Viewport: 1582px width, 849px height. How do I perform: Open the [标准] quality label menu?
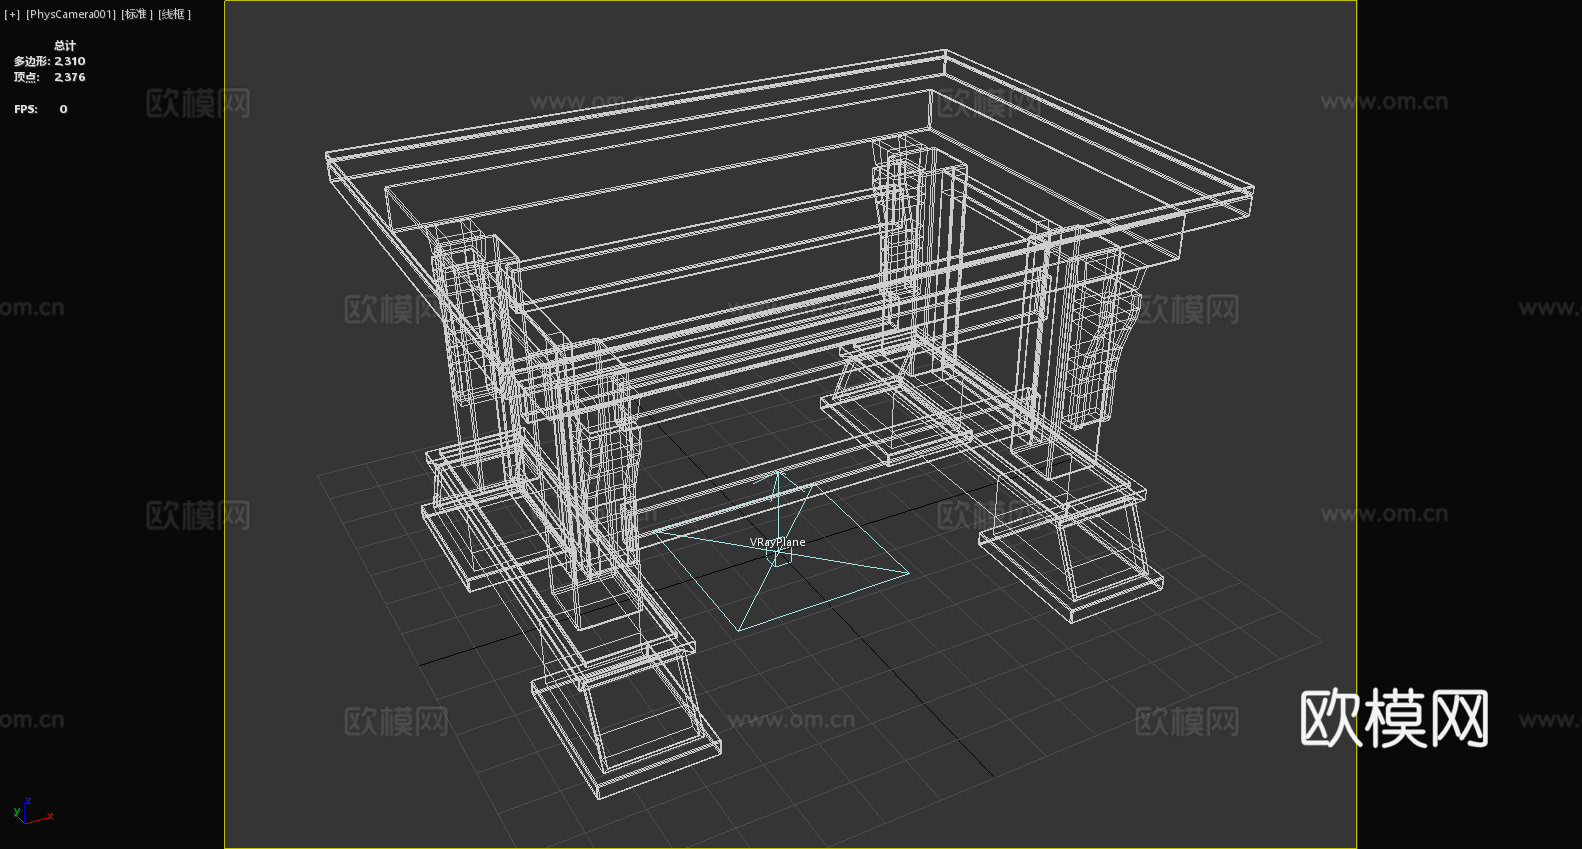click(137, 14)
